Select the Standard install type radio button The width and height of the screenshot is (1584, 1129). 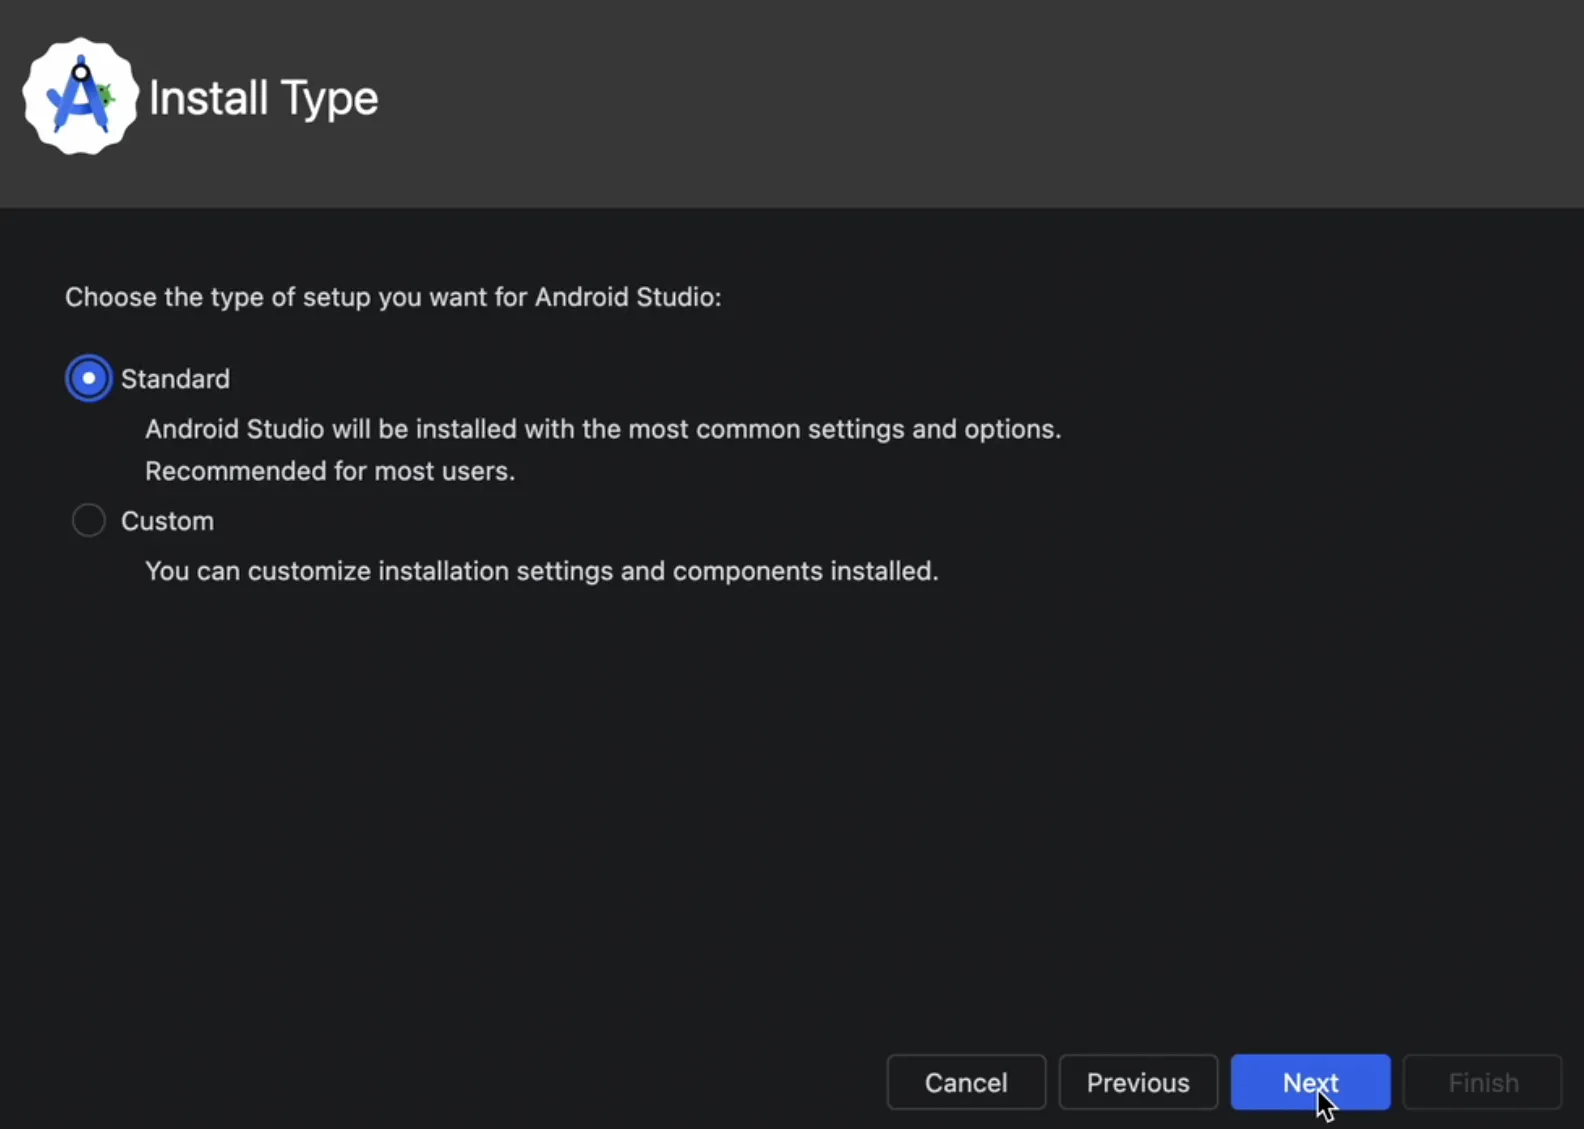coord(88,378)
